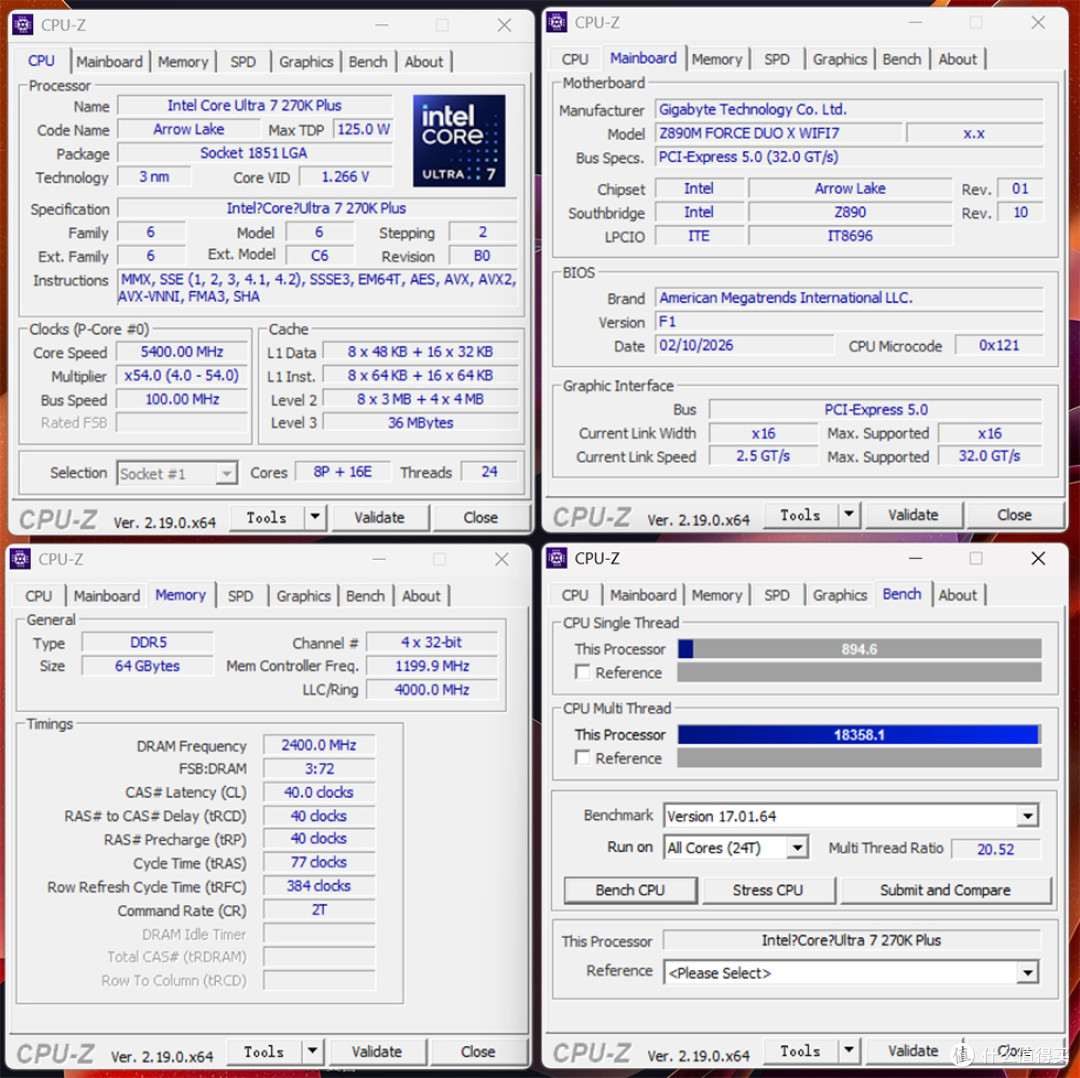
Task: Click Current Link Speed 2.5 GT/s value
Action: pos(763,456)
